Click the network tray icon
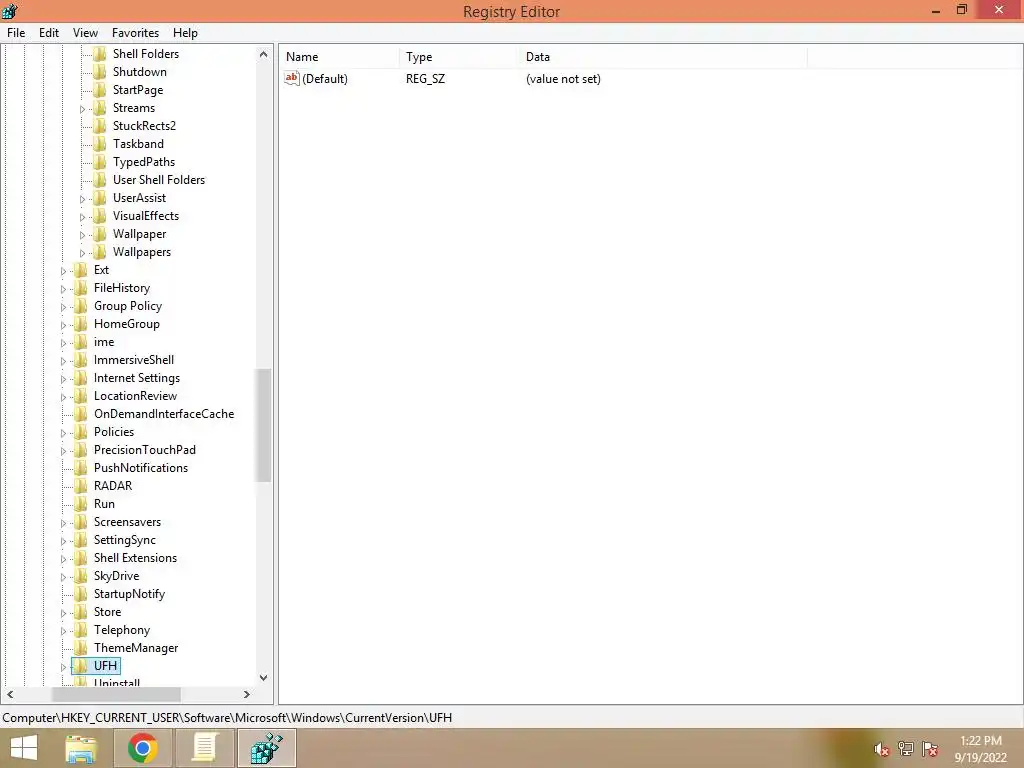1024x768 pixels. (x=905, y=749)
